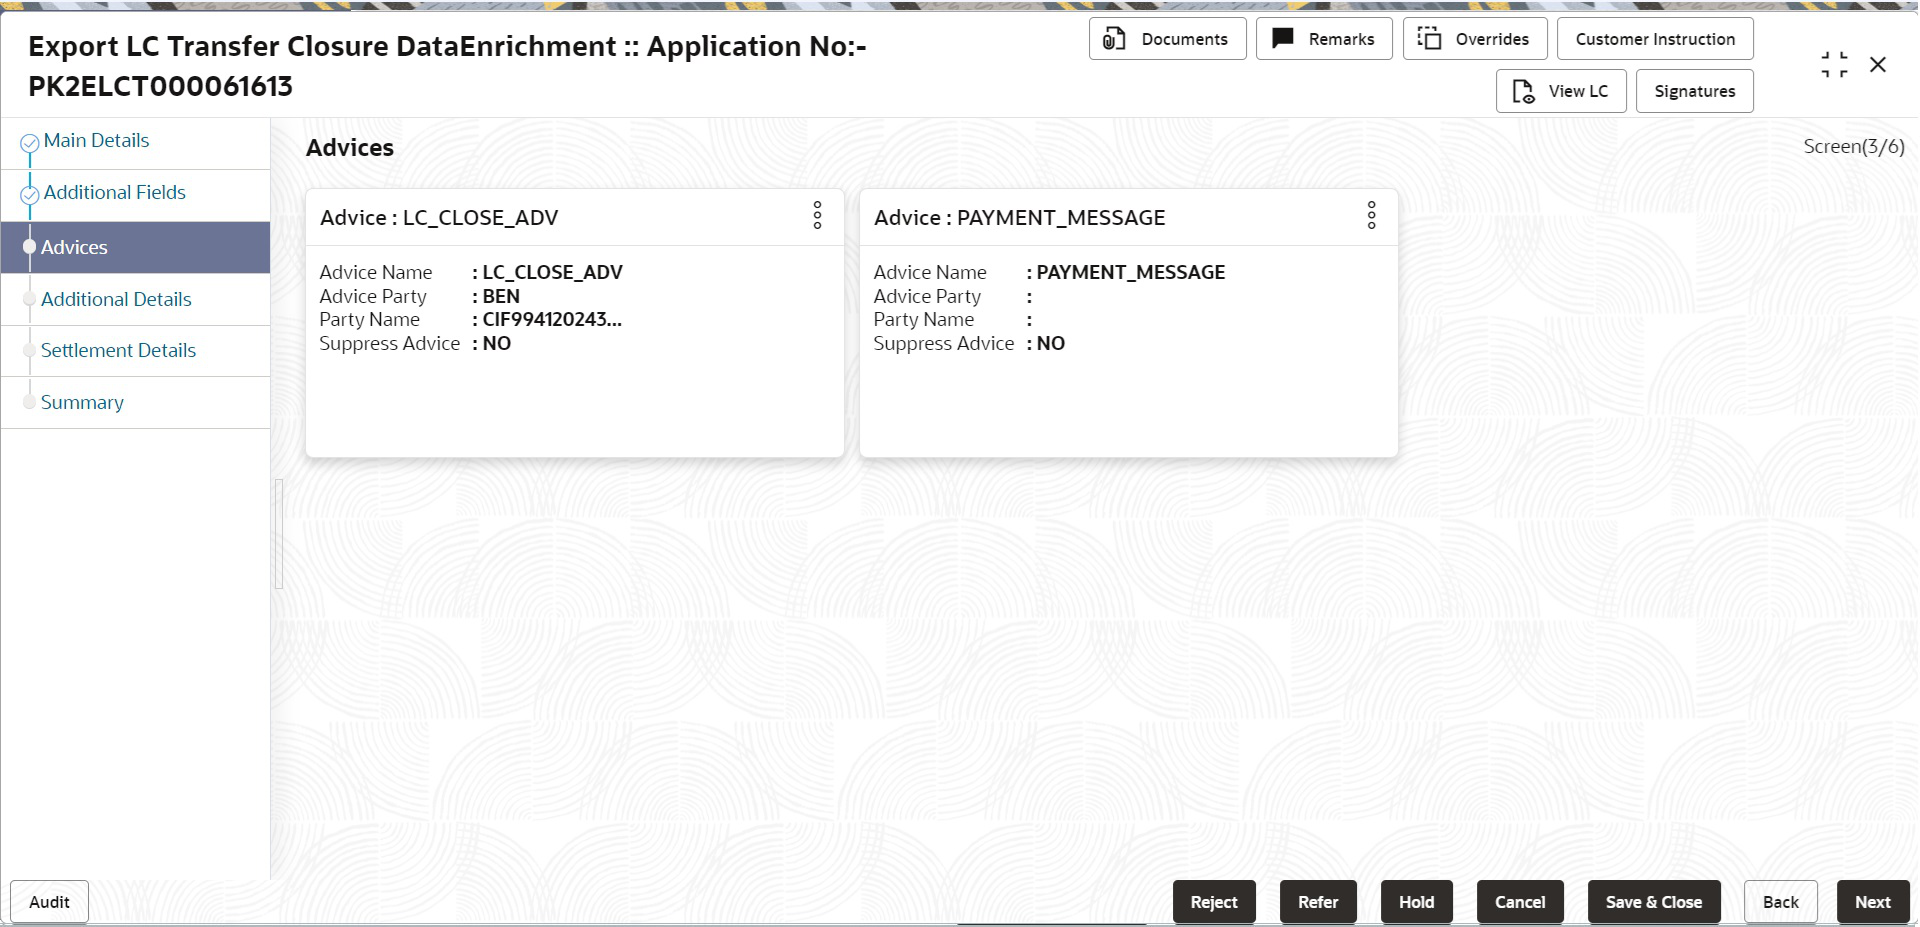The image size is (1920, 927).
Task: Open Signatures
Action: (1694, 91)
